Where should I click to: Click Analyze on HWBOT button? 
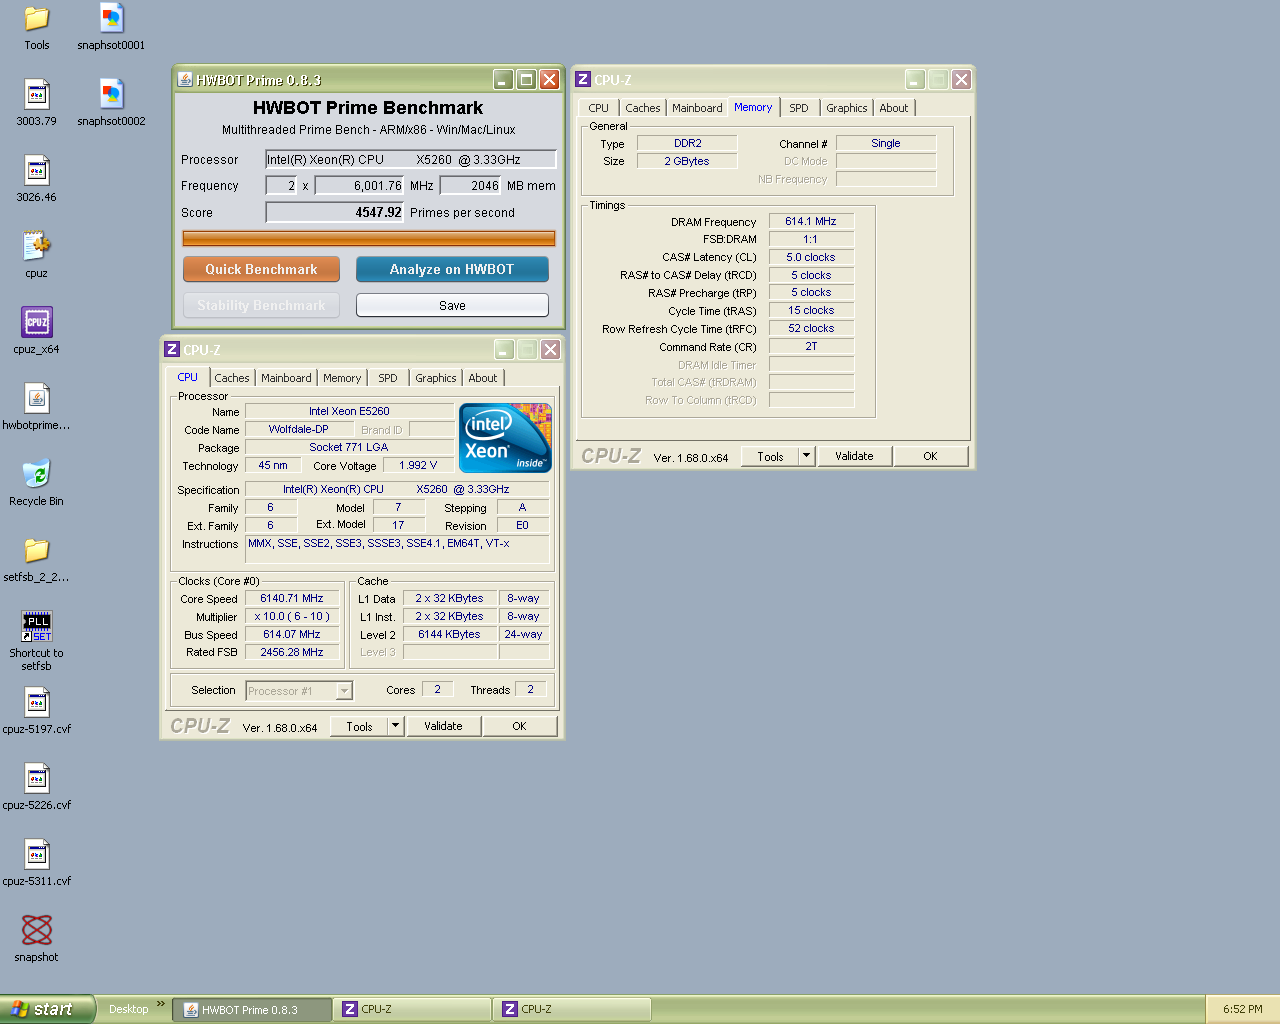pyautogui.click(x=452, y=270)
